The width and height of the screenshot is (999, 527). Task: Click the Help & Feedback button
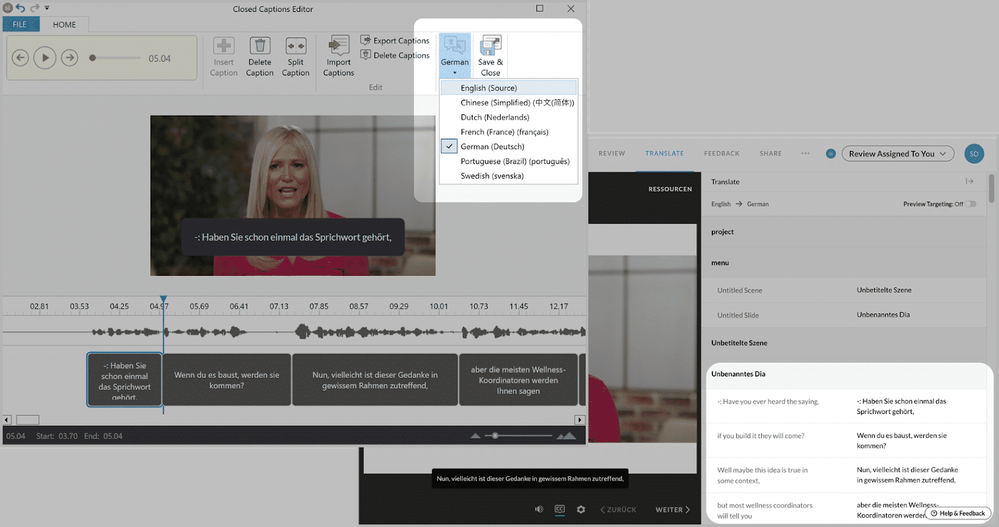click(x=958, y=513)
